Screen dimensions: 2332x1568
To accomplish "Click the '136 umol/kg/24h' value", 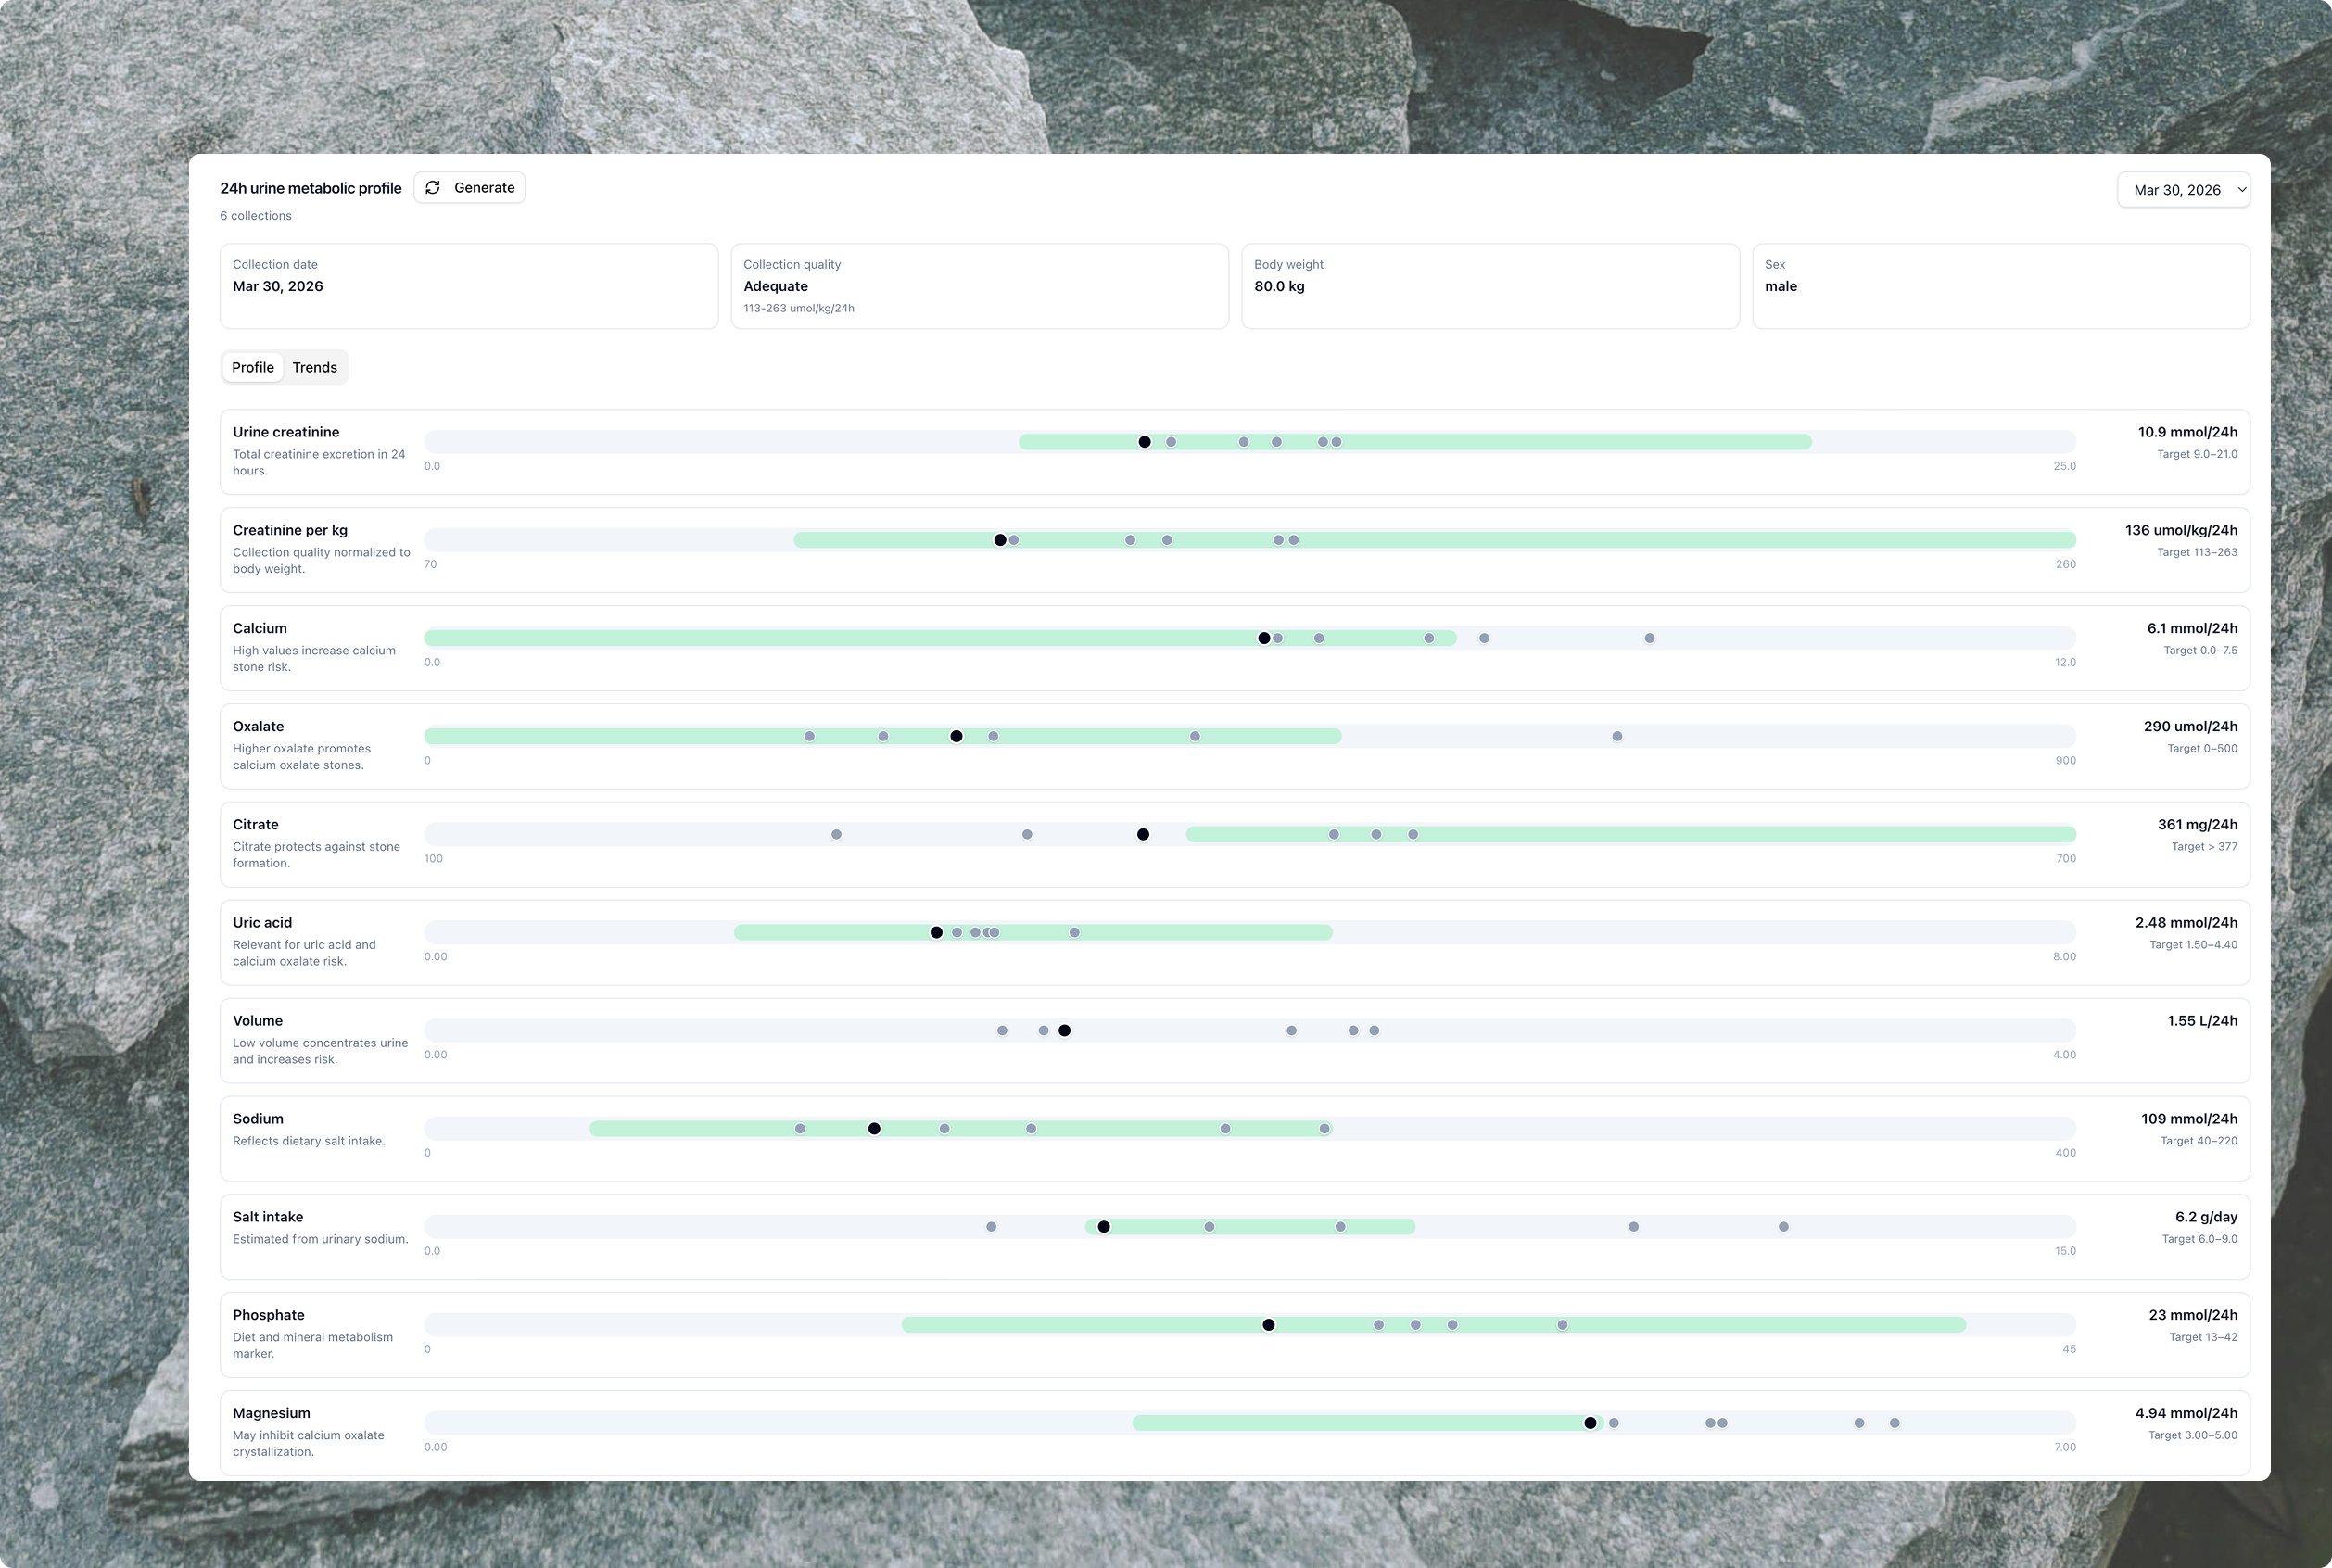I will coord(2181,530).
